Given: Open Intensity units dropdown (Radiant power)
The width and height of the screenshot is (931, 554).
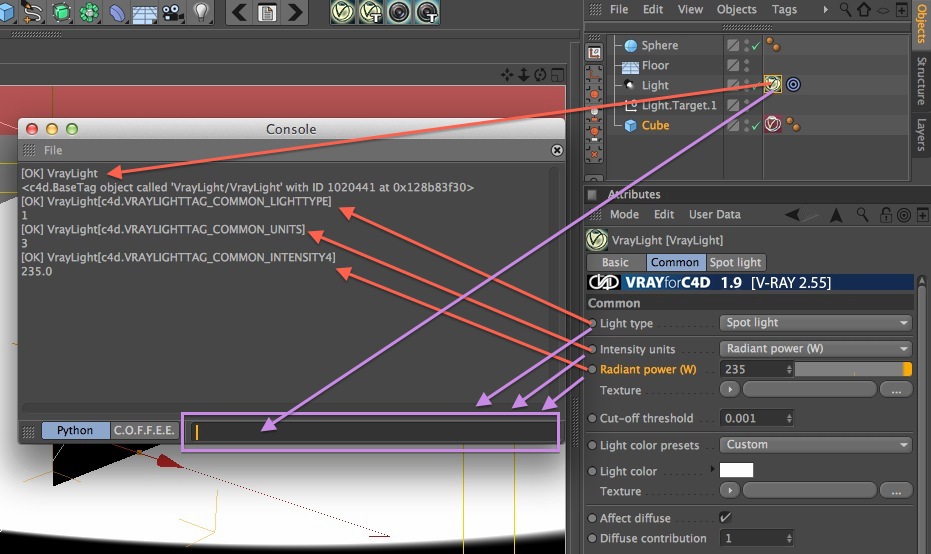Looking at the screenshot, I should (x=816, y=349).
